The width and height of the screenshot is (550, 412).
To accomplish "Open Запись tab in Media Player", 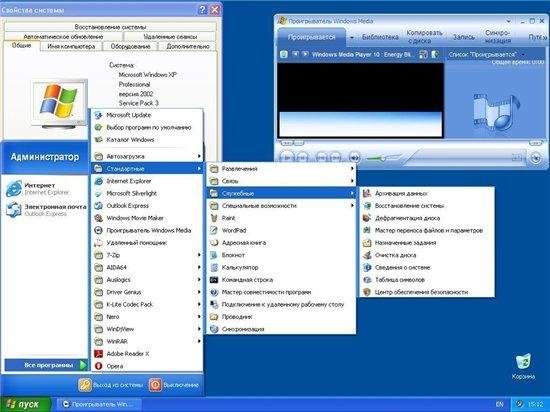I will coord(463,37).
